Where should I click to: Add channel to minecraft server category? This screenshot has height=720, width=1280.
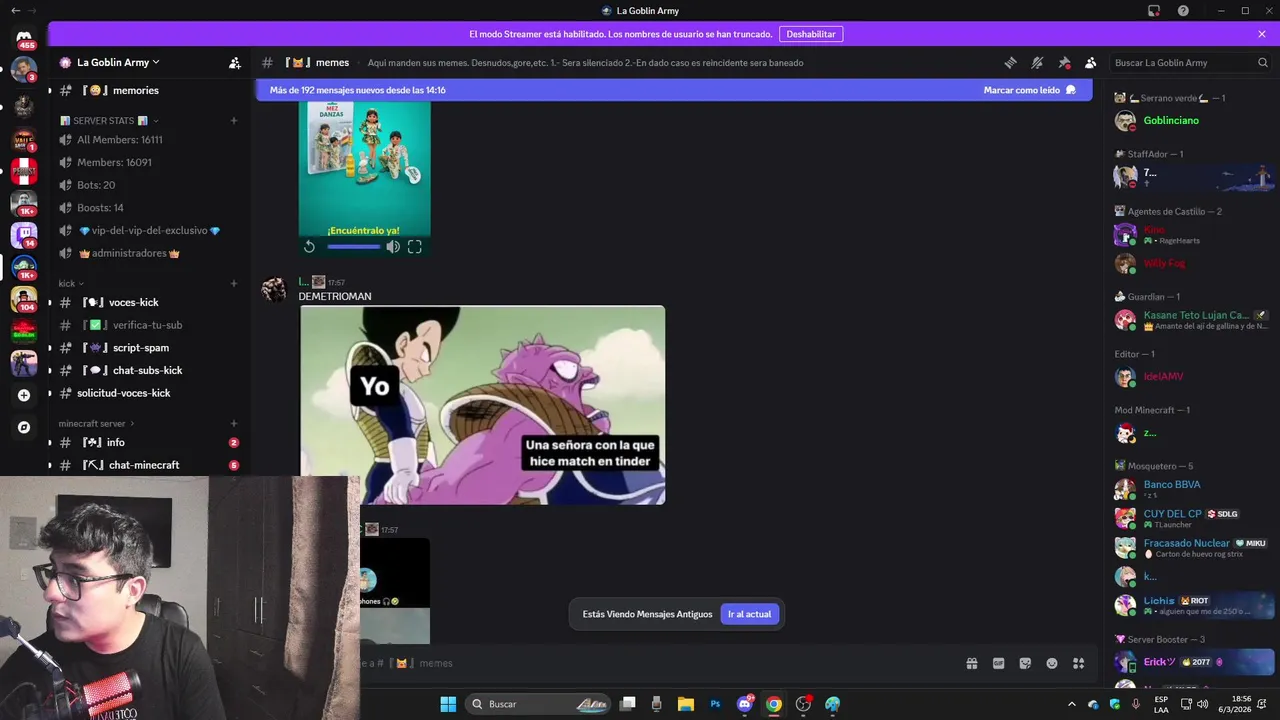[234, 423]
